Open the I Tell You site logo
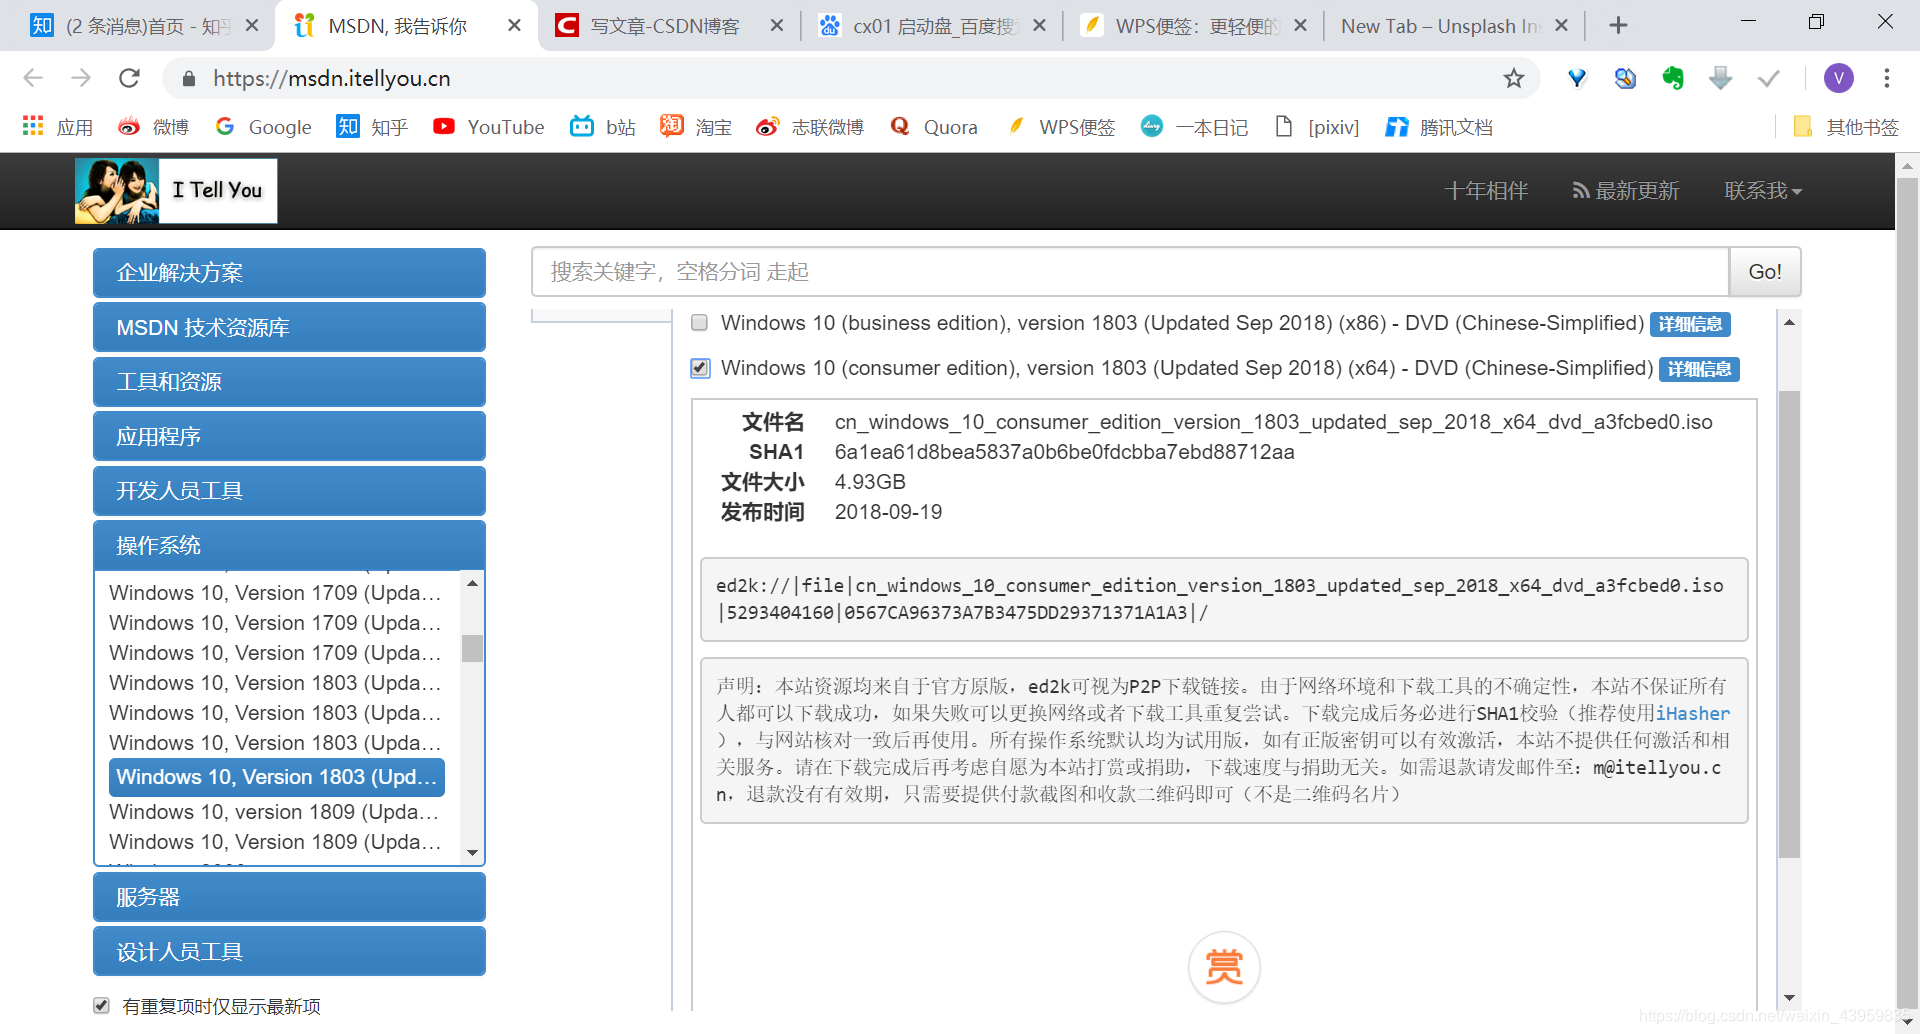The height and width of the screenshot is (1034, 1920). [x=175, y=190]
